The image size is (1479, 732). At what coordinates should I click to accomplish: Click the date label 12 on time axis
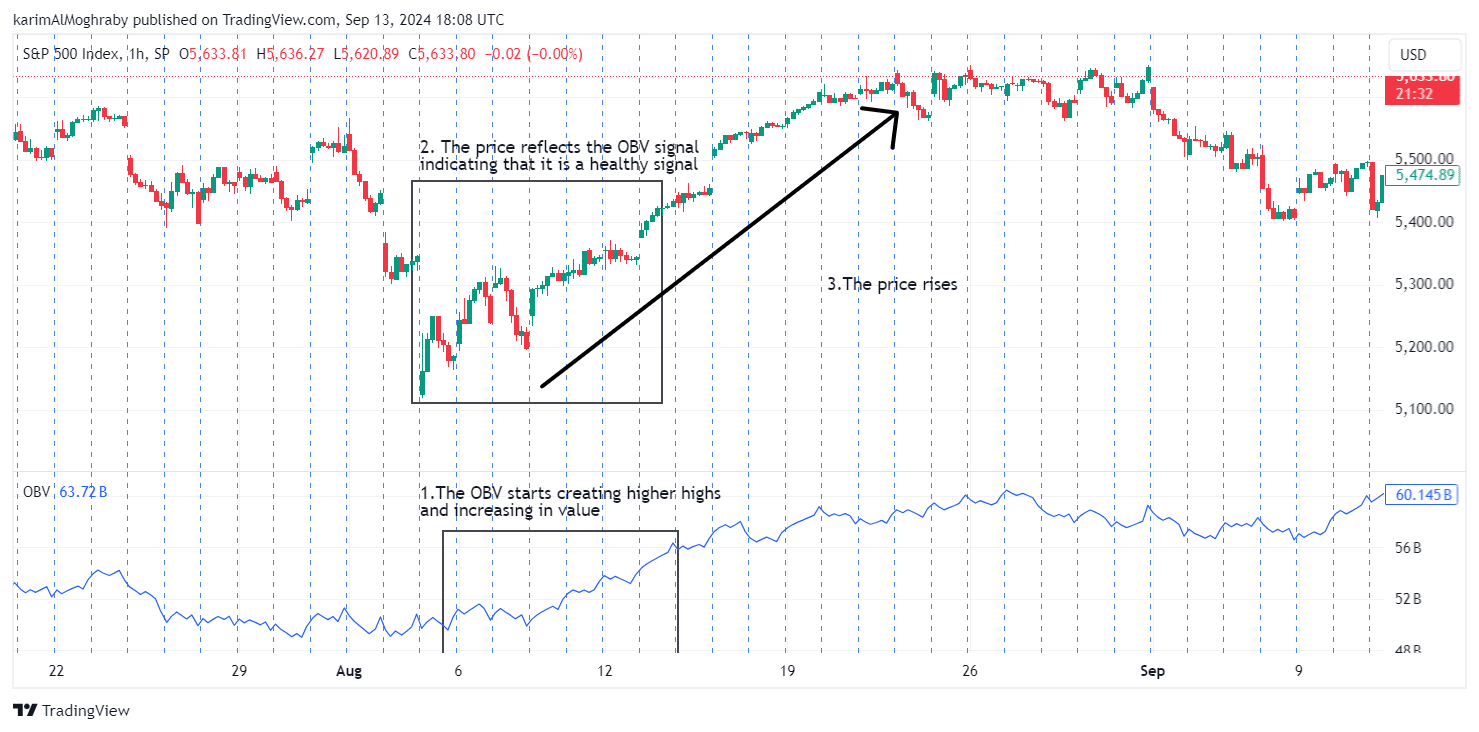[603, 670]
